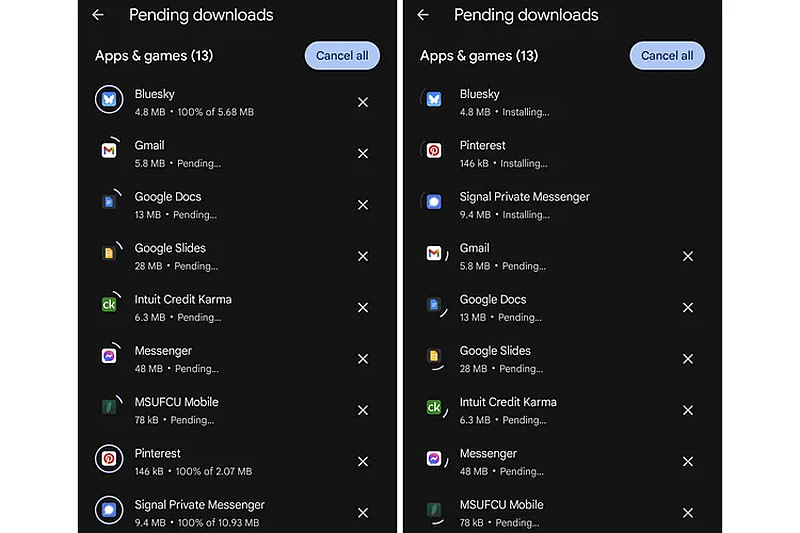Select 'Google Docs' name on right screen
Viewport: 800px width, 533px height.
(493, 299)
